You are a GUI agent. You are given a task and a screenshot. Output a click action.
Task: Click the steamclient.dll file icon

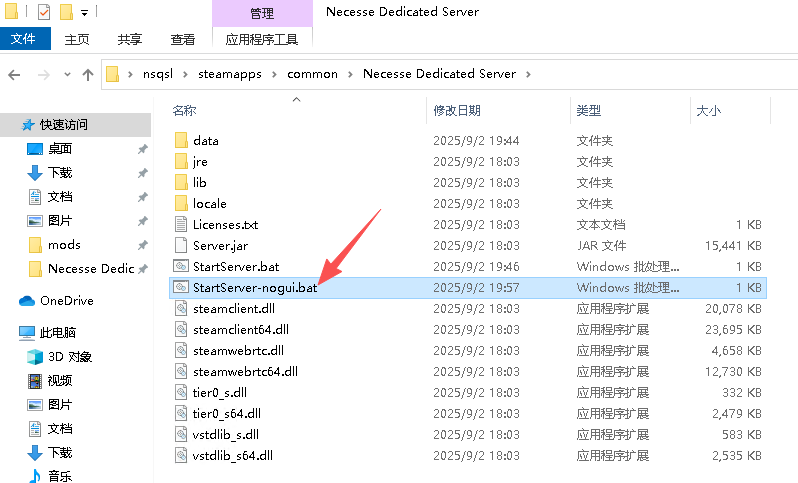pos(181,308)
